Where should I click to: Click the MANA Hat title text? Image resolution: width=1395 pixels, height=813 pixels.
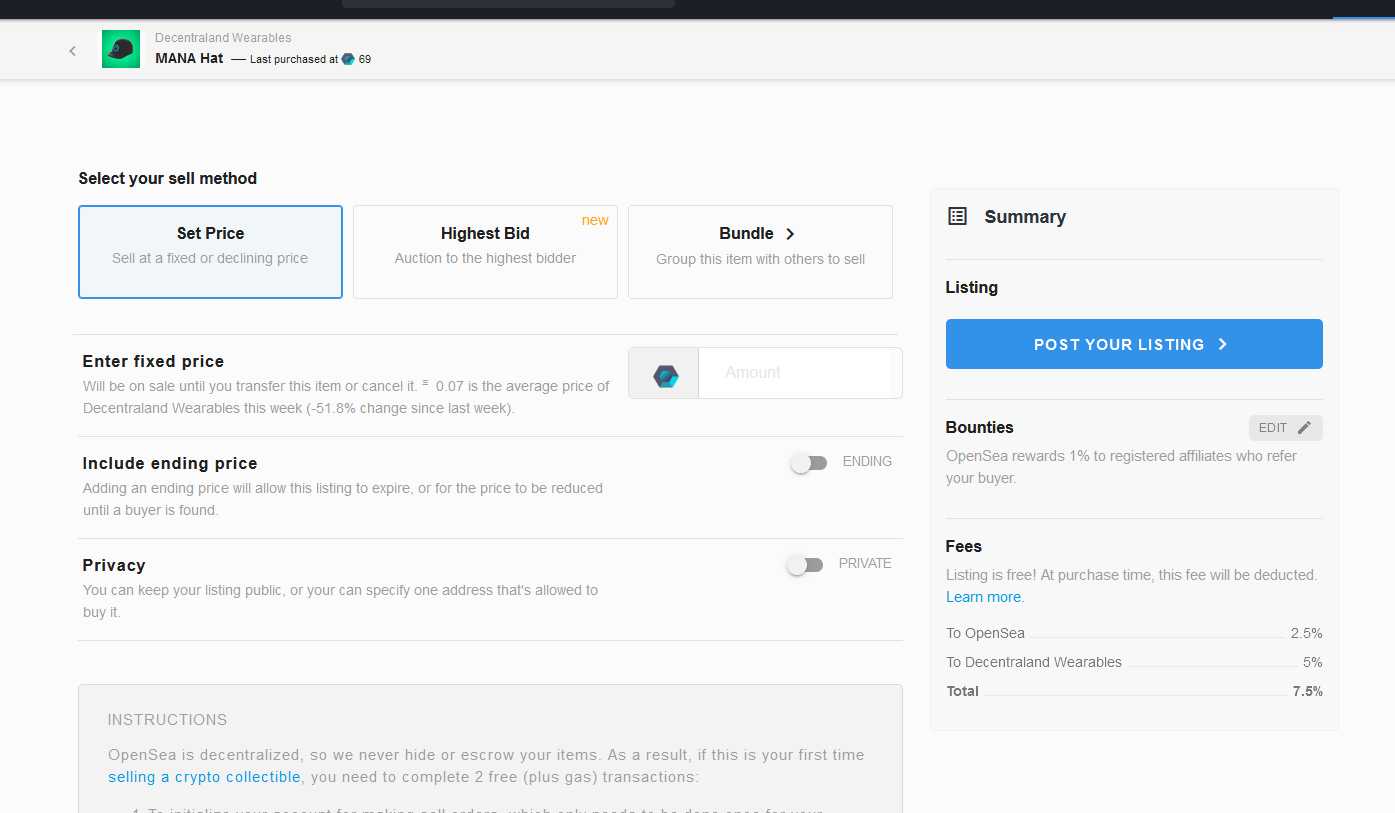189,58
